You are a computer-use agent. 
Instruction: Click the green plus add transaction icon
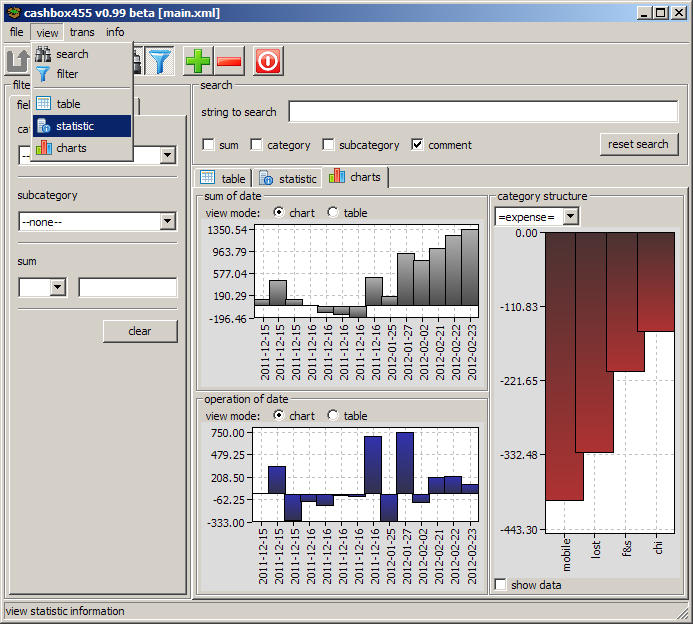(x=198, y=61)
